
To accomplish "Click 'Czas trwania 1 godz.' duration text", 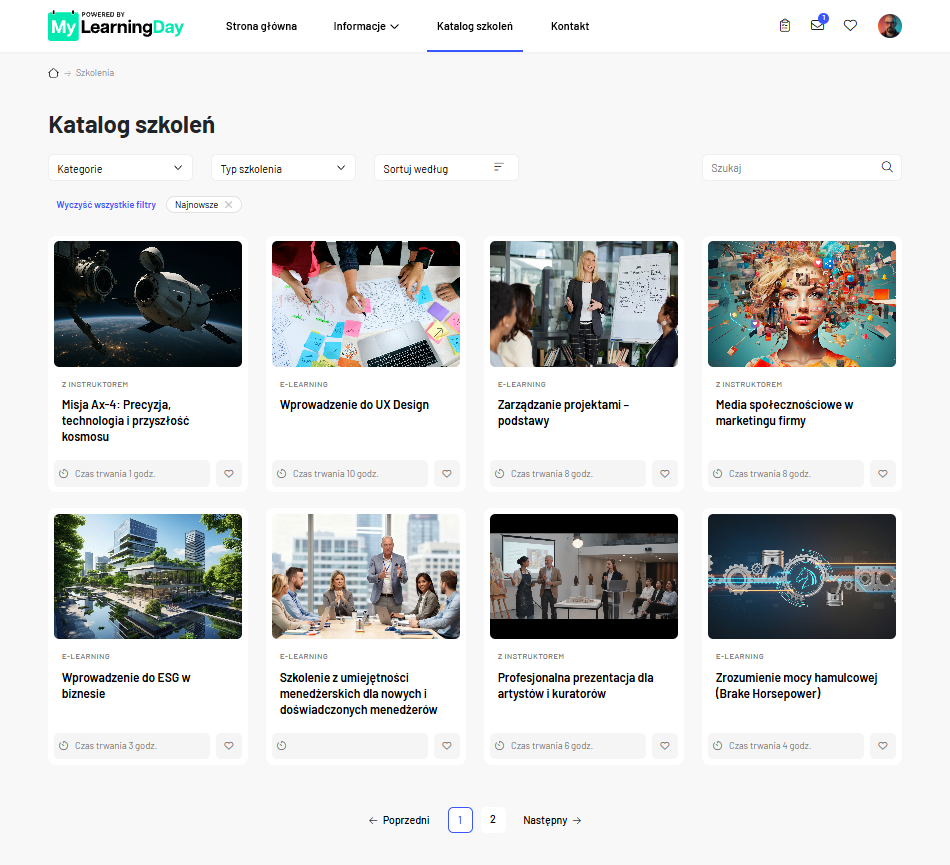I will pos(115,474).
